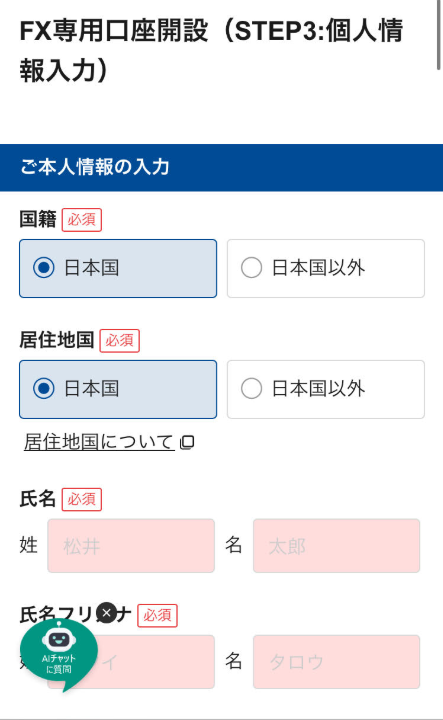Focus the 名 field with 太郎 placeholder
Screen dimensions: 443x720
[336, 546]
